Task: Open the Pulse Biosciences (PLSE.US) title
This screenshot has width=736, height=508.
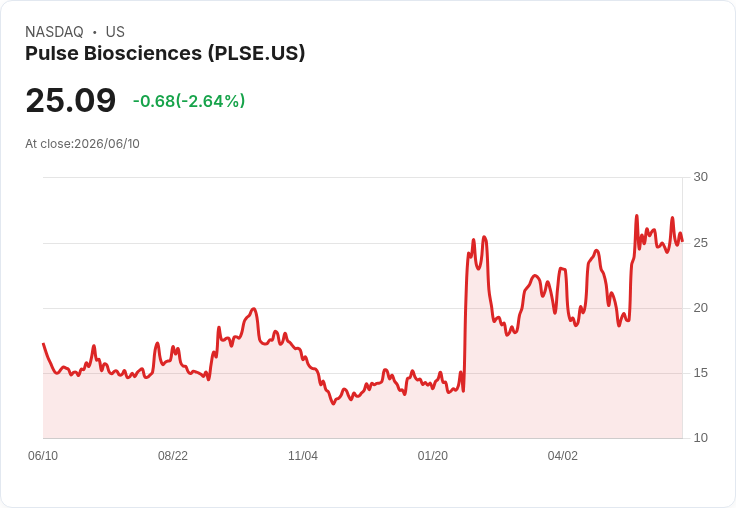Action: click(x=165, y=53)
